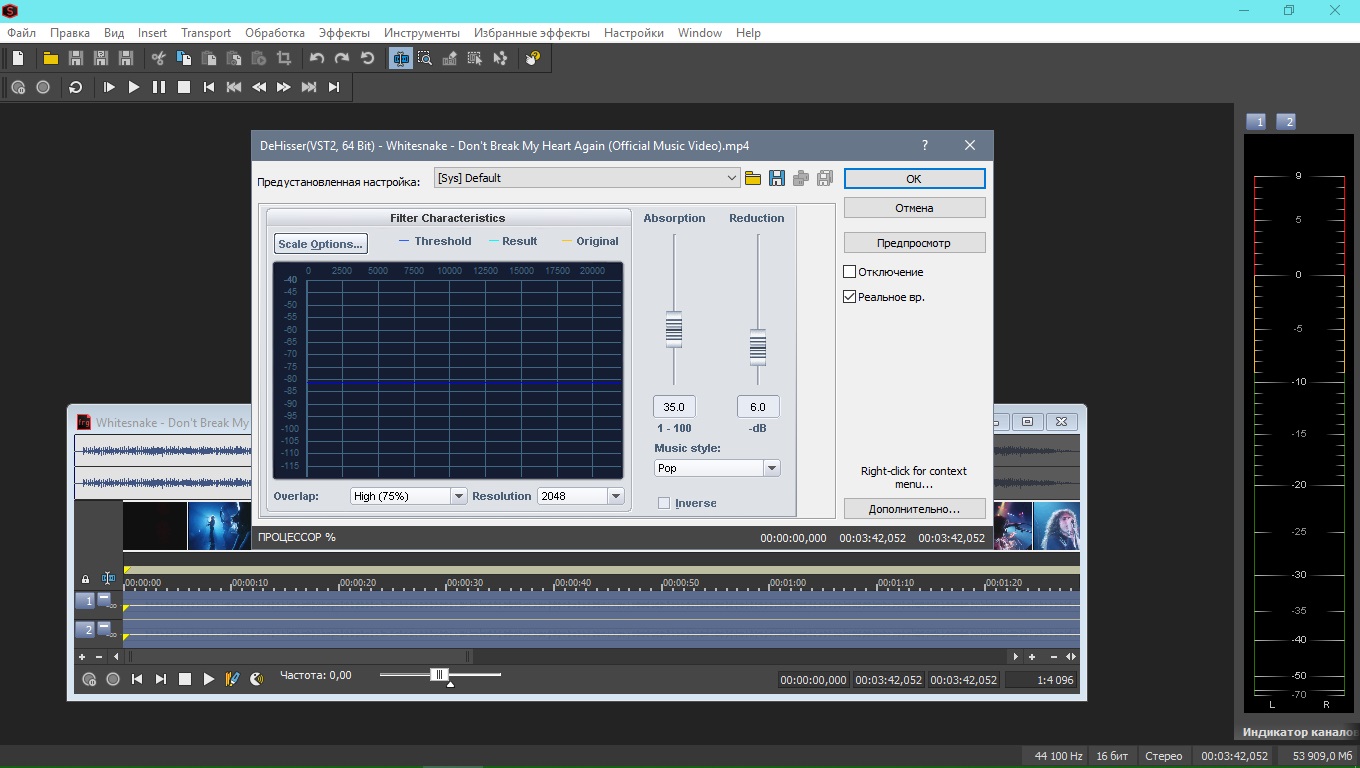1360x768 pixels.
Task: Uncheck the Реальное вр. checkbox
Action: click(850, 297)
